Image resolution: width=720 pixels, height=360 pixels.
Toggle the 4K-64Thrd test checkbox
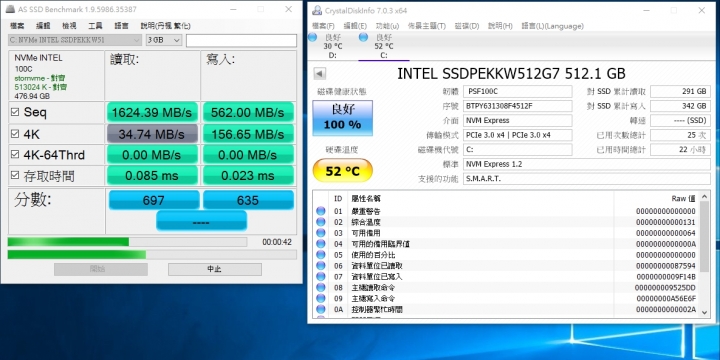(x=15, y=155)
